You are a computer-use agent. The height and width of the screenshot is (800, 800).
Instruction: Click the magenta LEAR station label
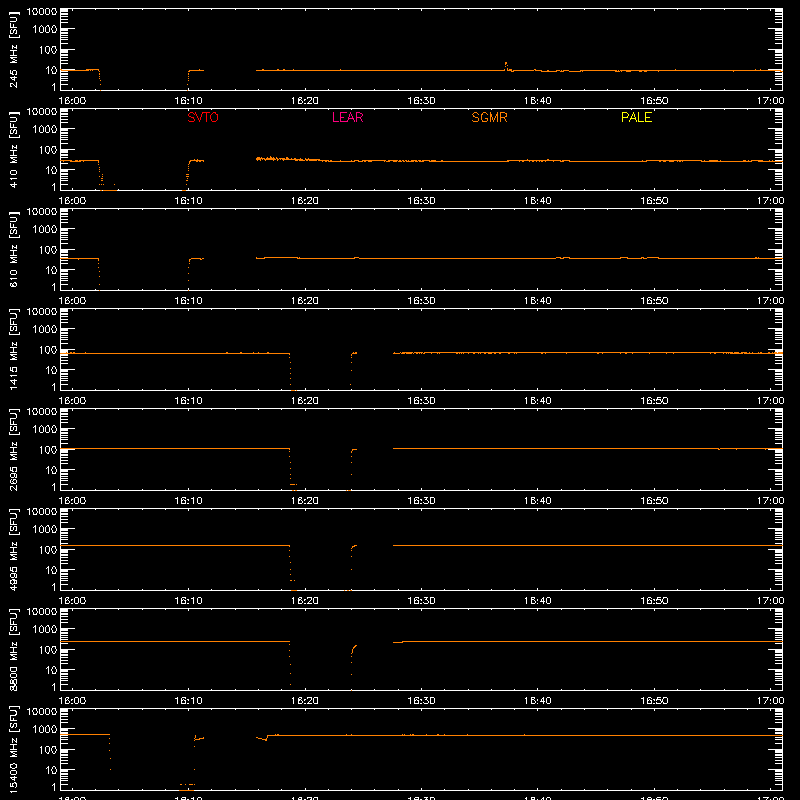point(347,117)
